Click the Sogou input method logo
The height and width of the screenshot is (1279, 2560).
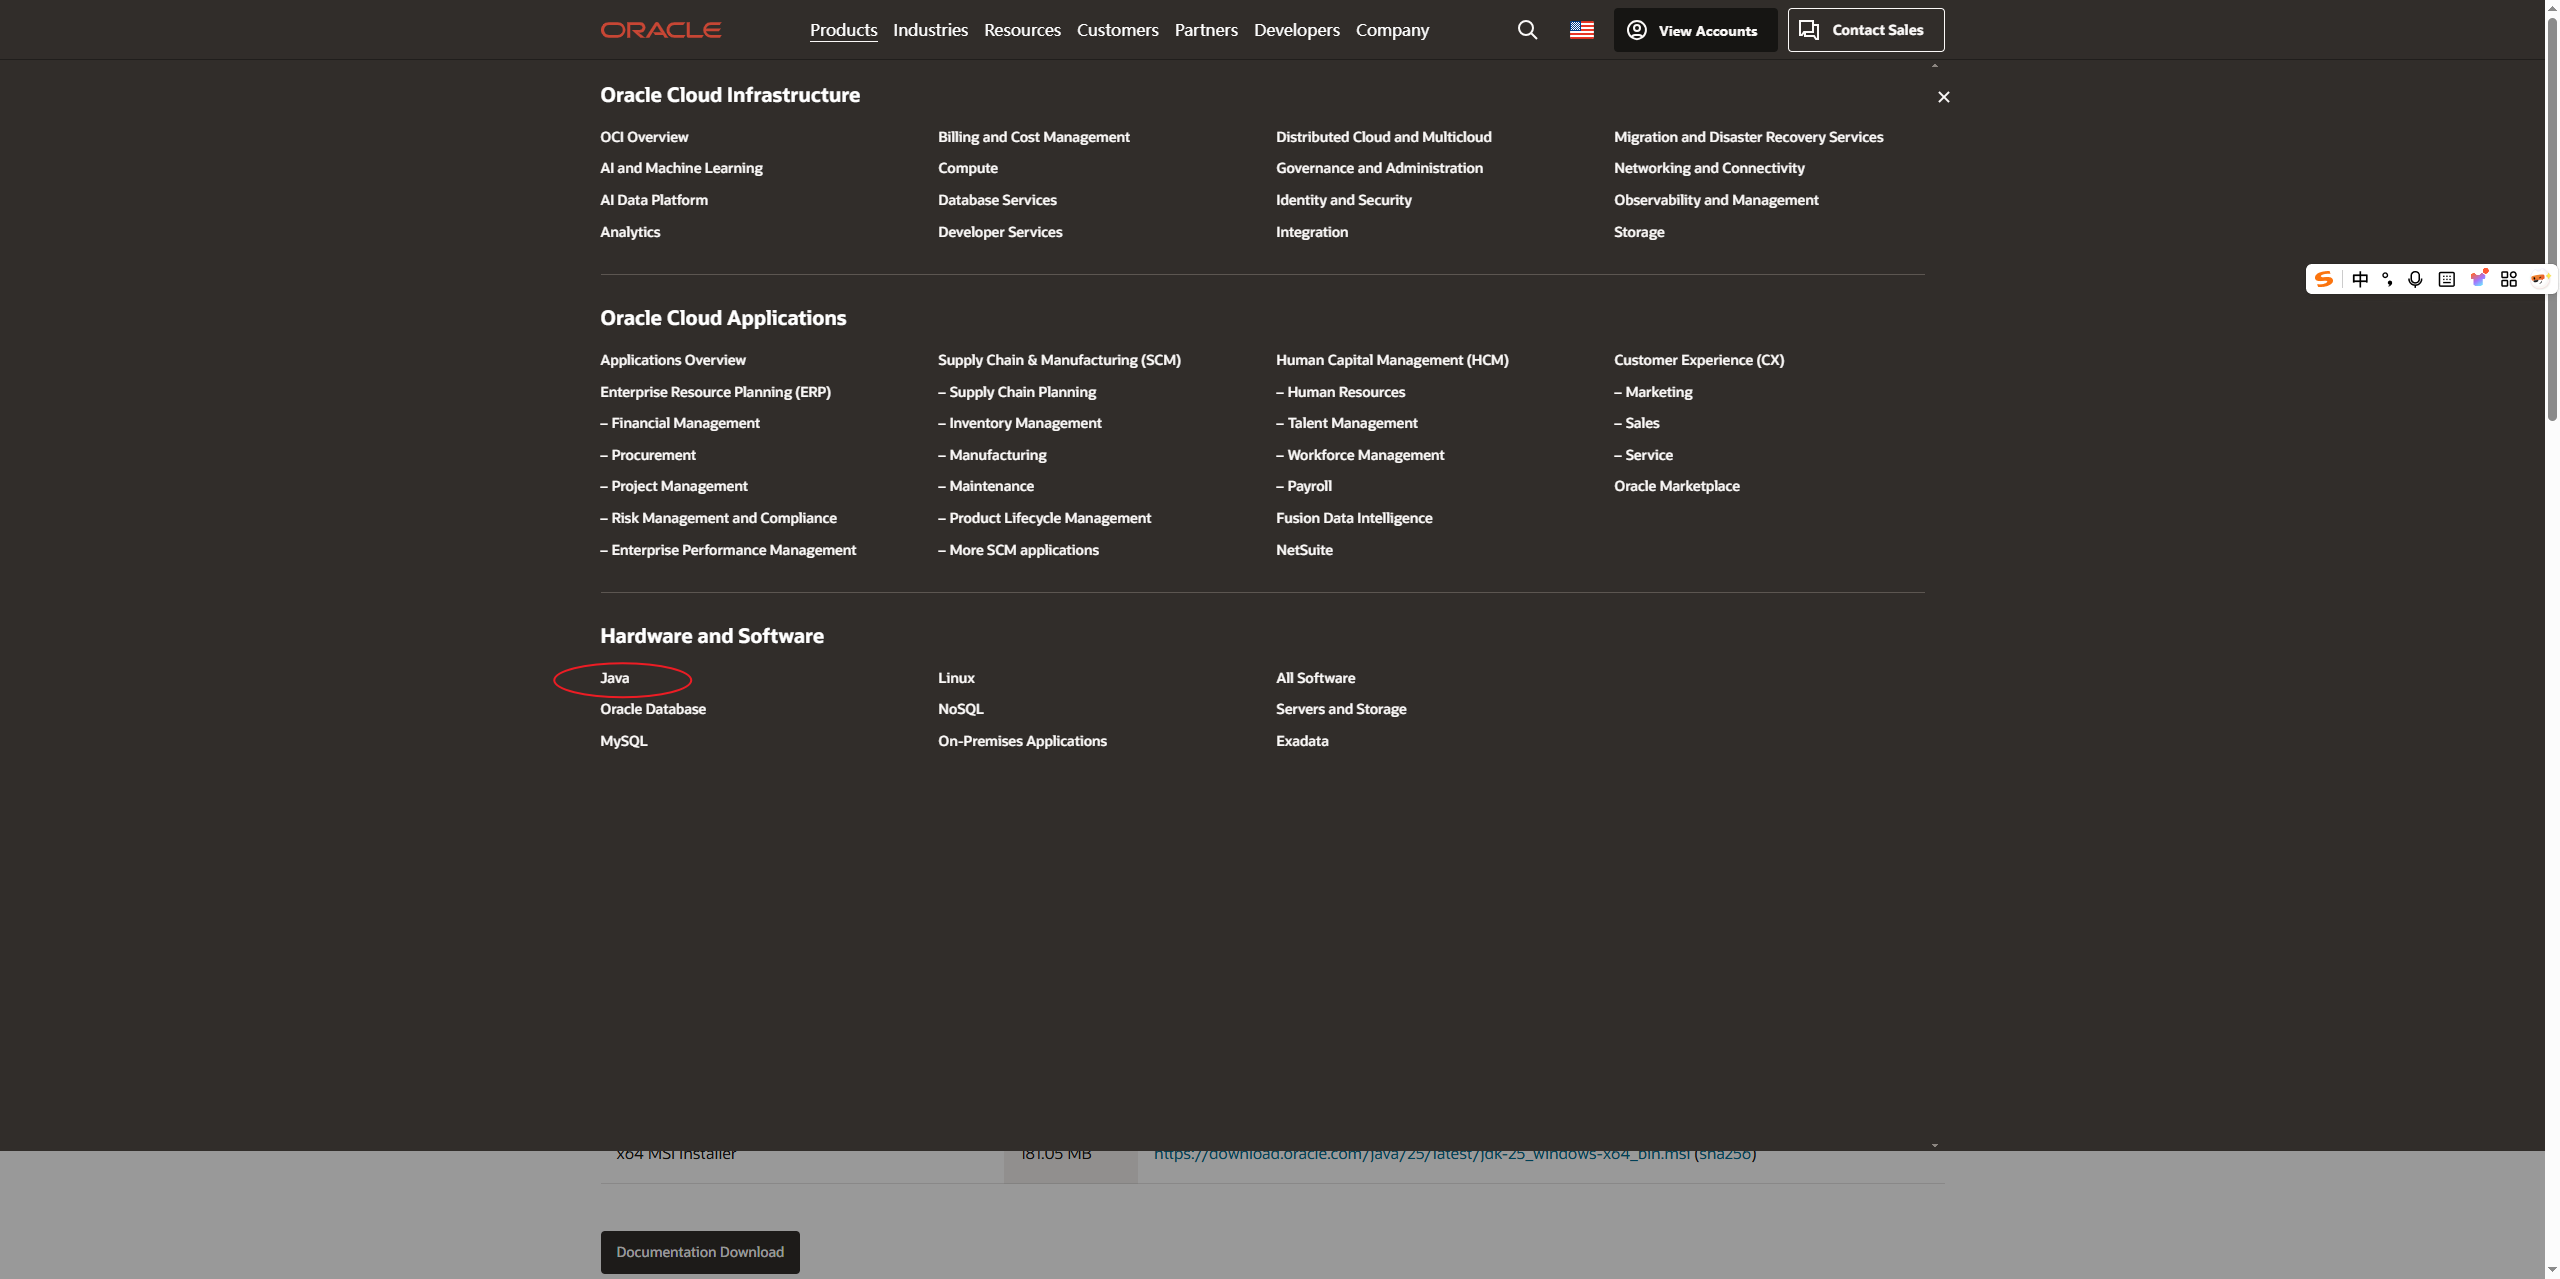2324,279
